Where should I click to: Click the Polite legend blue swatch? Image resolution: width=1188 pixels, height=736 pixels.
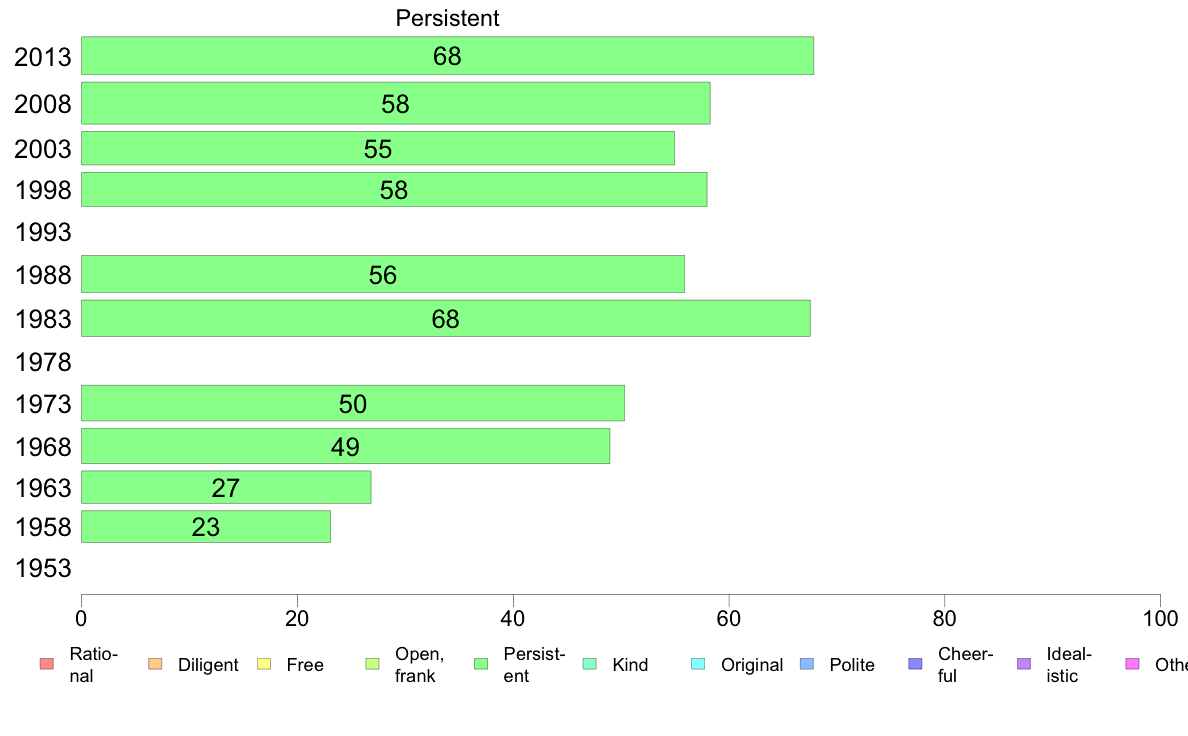coord(807,664)
